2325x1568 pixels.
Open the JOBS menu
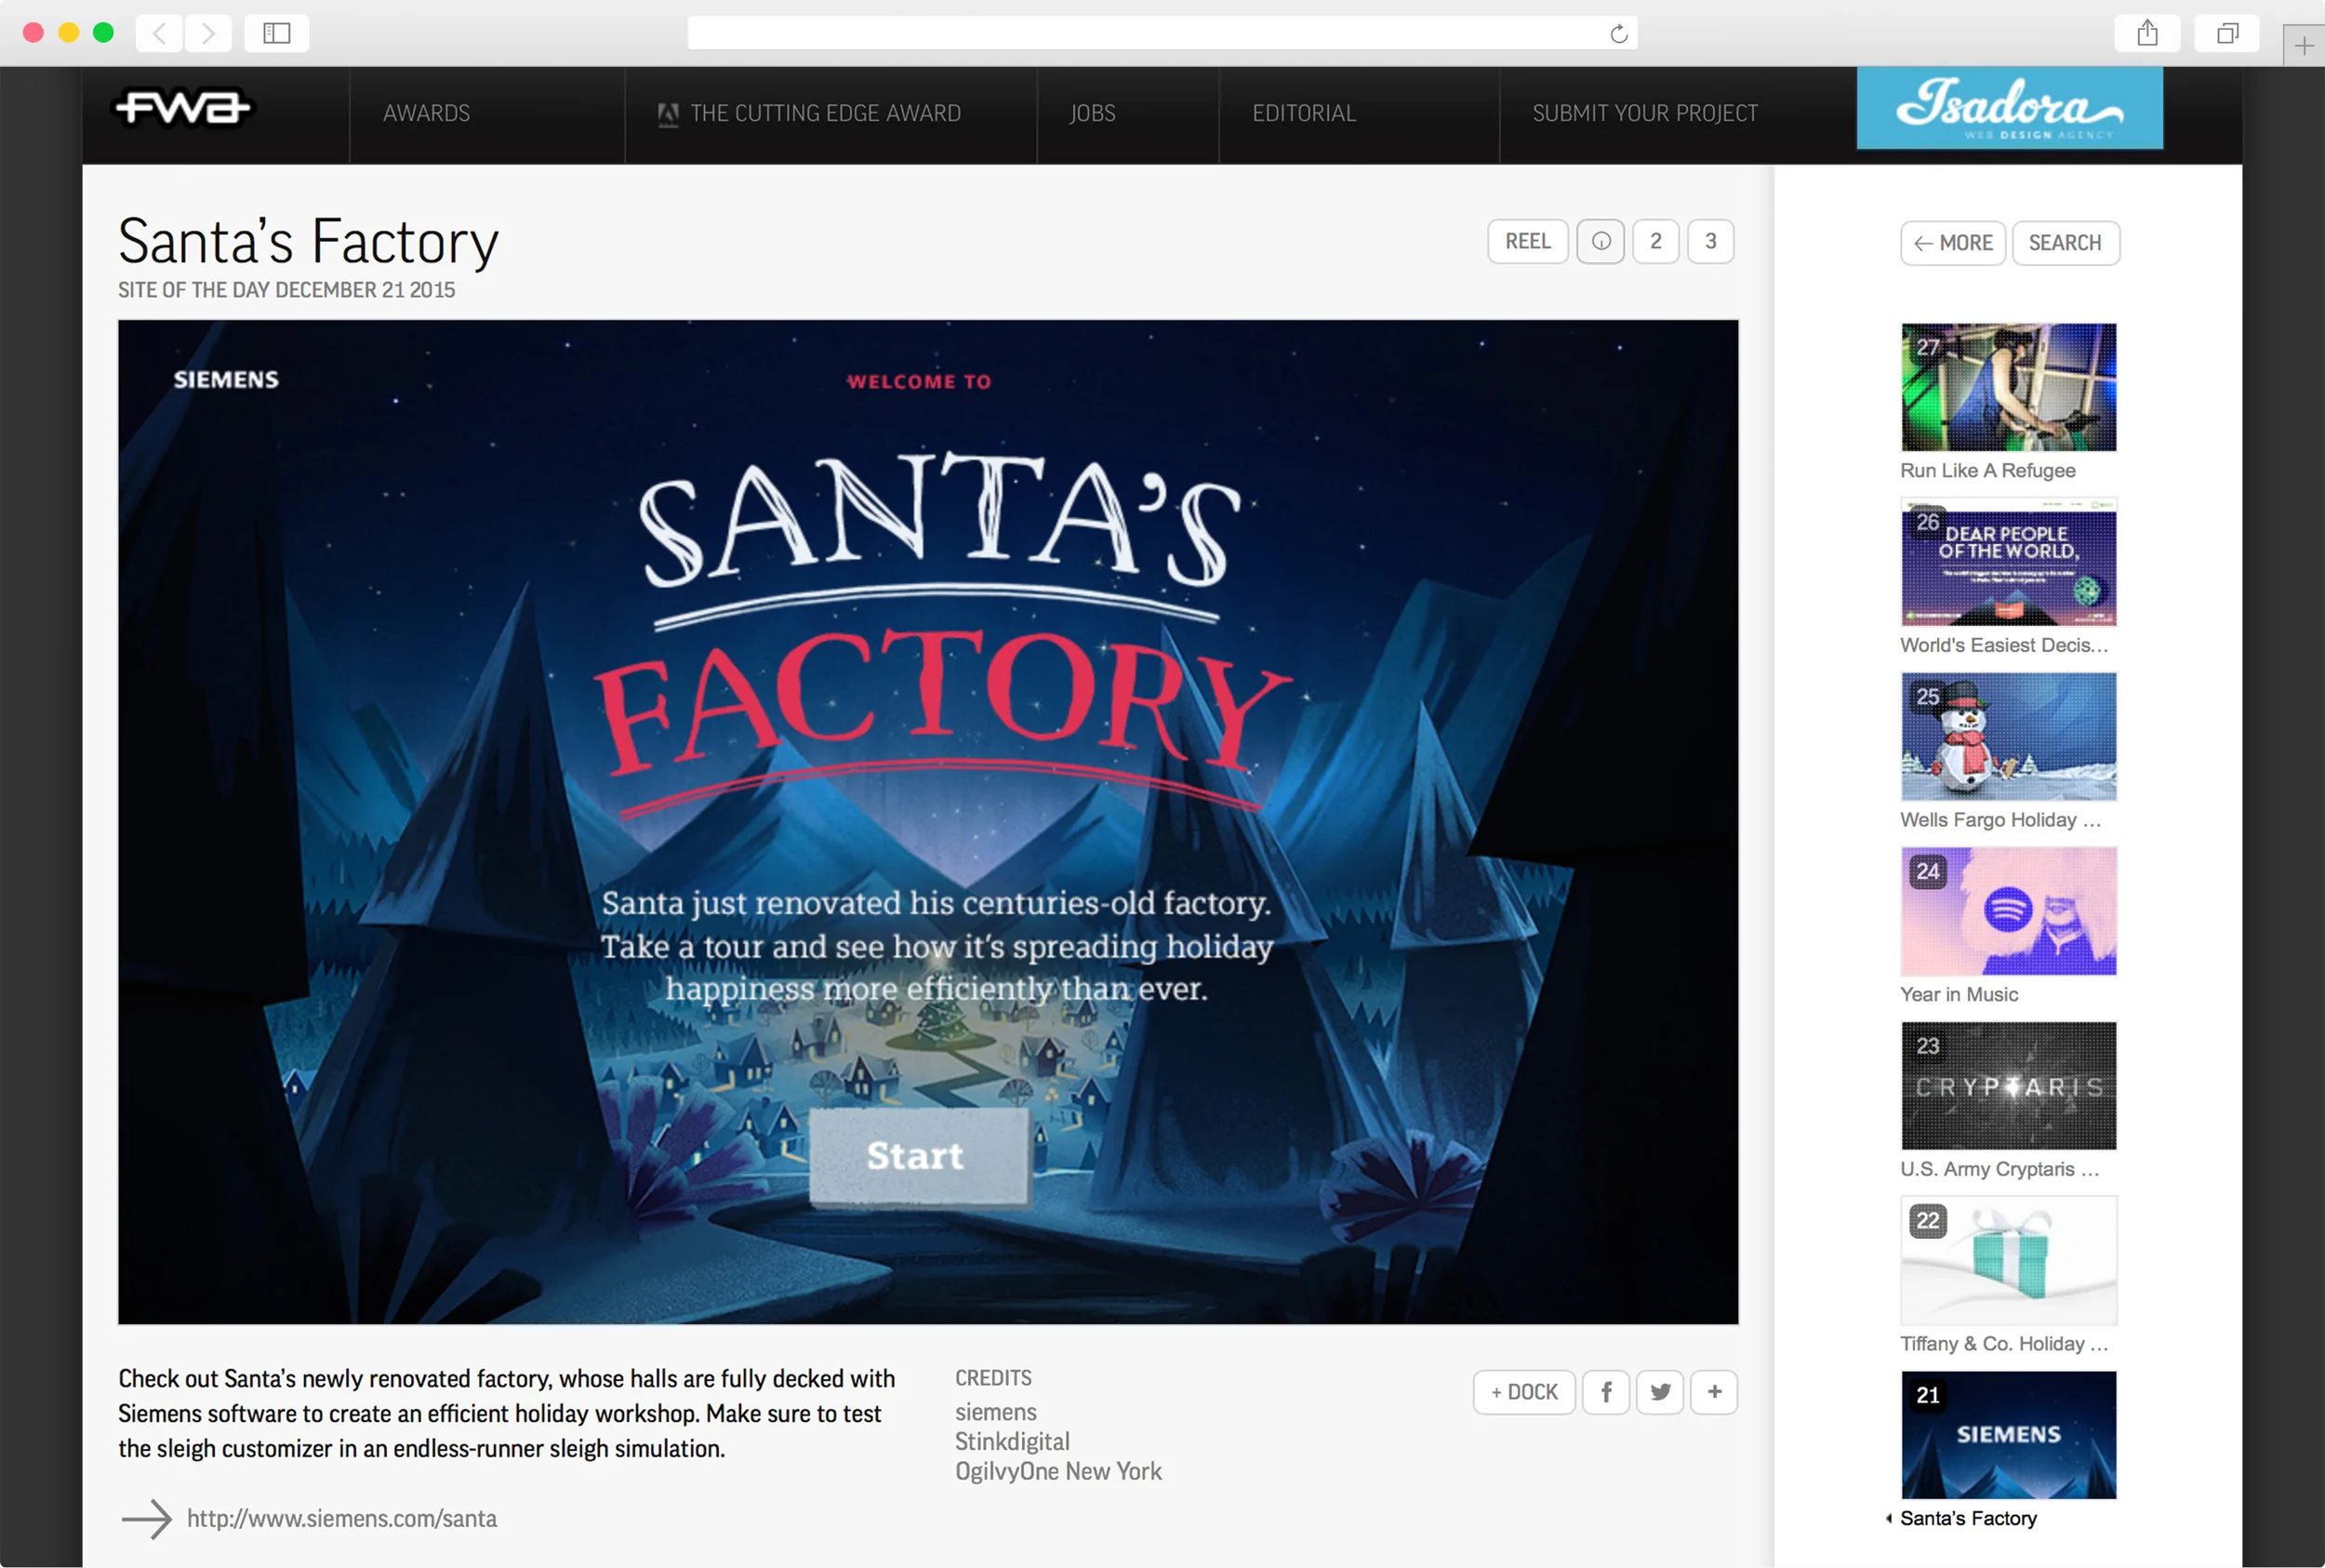pos(1093,112)
